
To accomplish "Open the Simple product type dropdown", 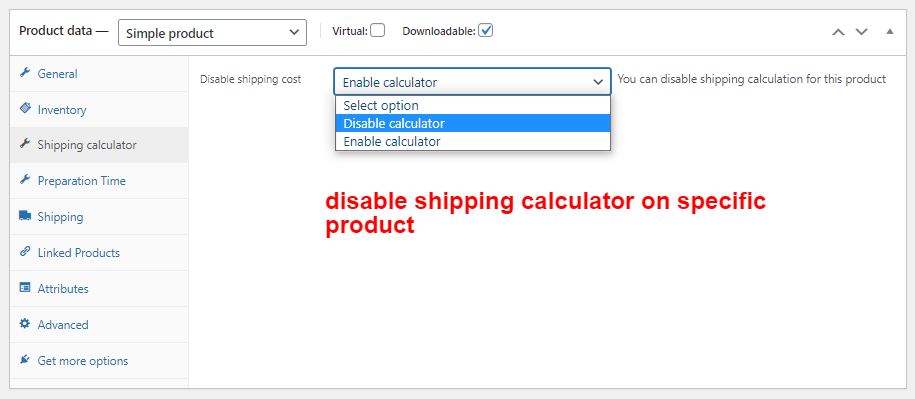I will (x=212, y=33).
